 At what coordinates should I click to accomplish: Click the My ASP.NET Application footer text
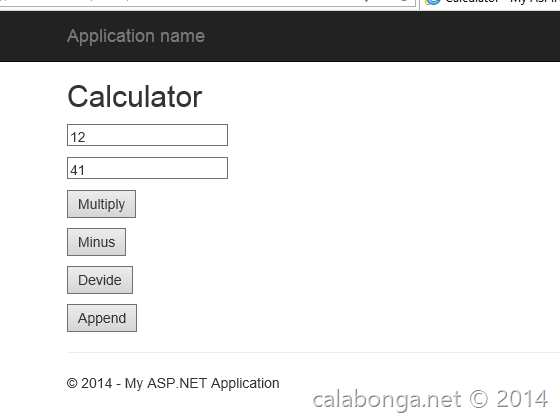202,384
